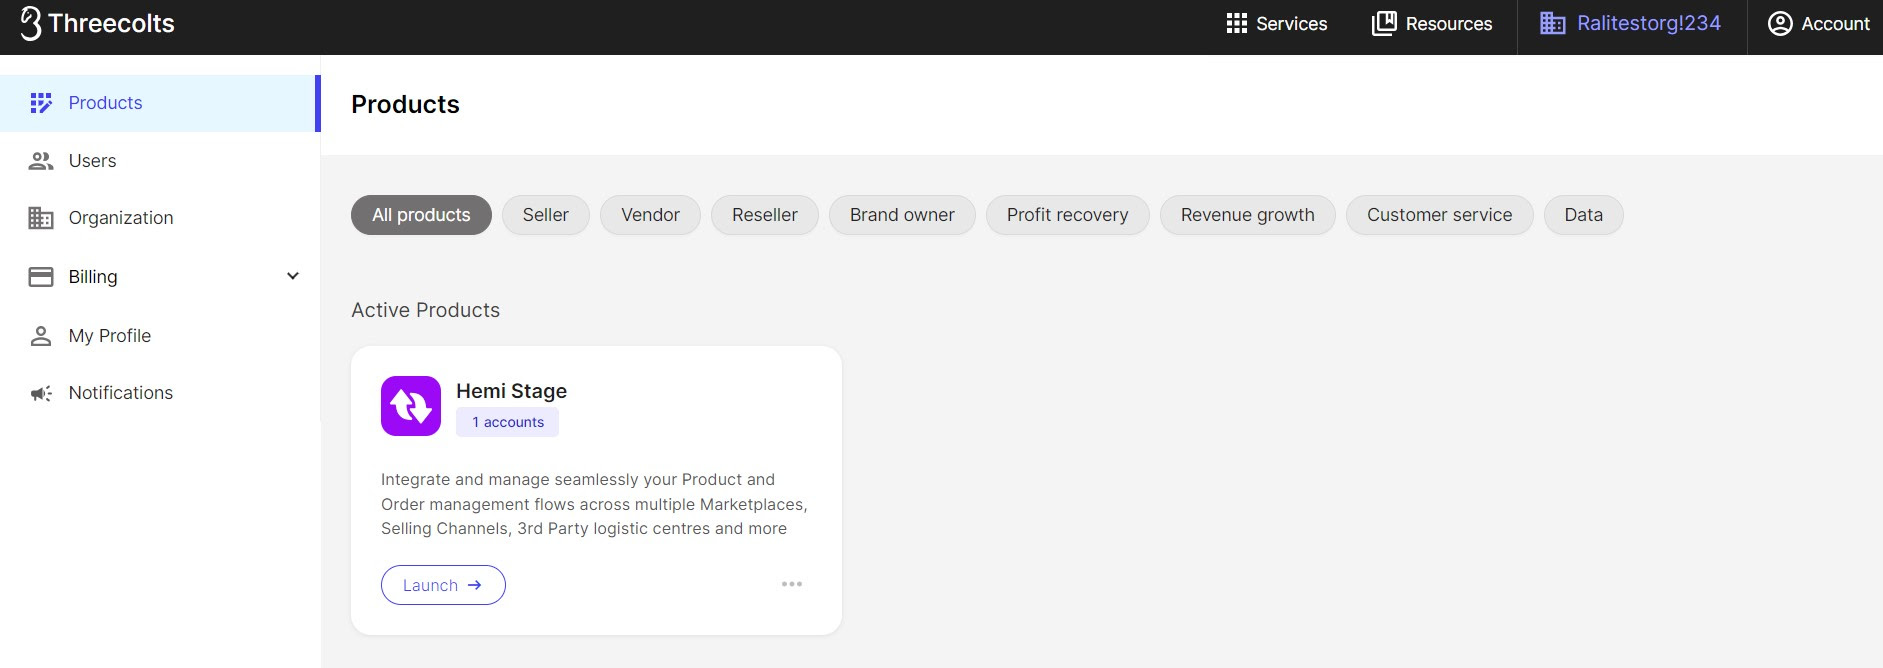Filter products by Reseller
Viewport: 1883px width, 668px height.
tap(765, 215)
